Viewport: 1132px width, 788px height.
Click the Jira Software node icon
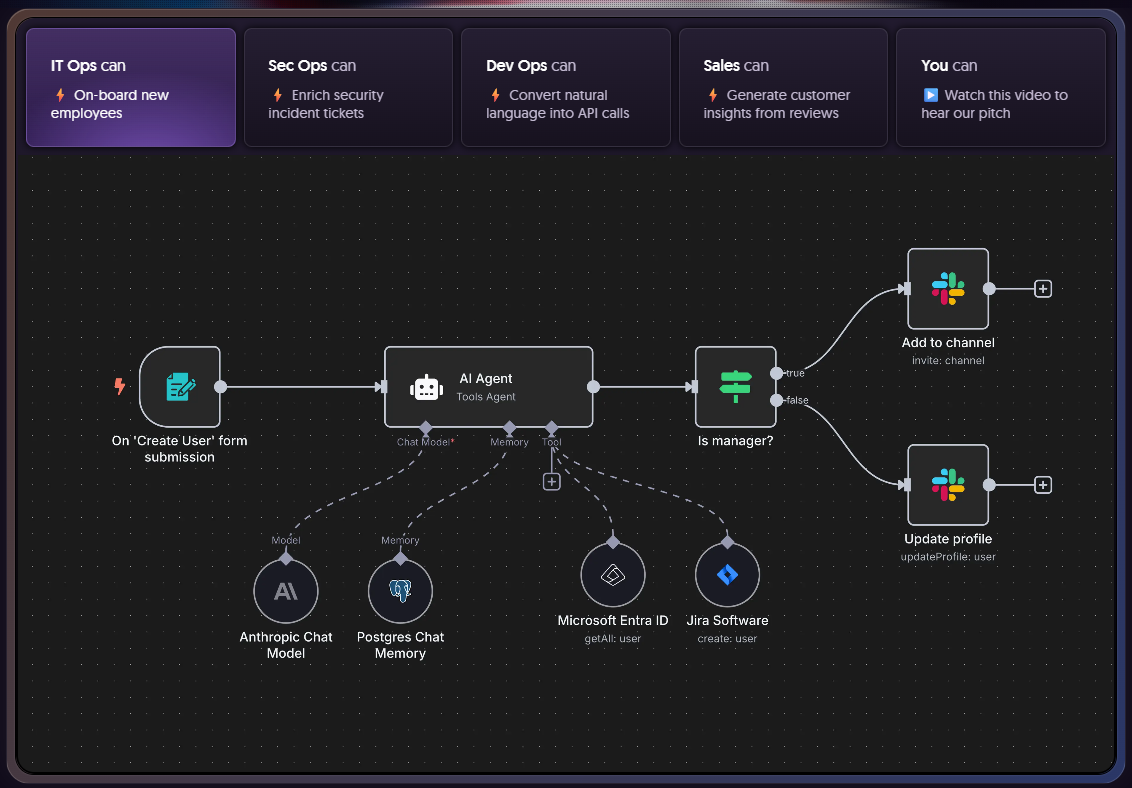(727, 575)
